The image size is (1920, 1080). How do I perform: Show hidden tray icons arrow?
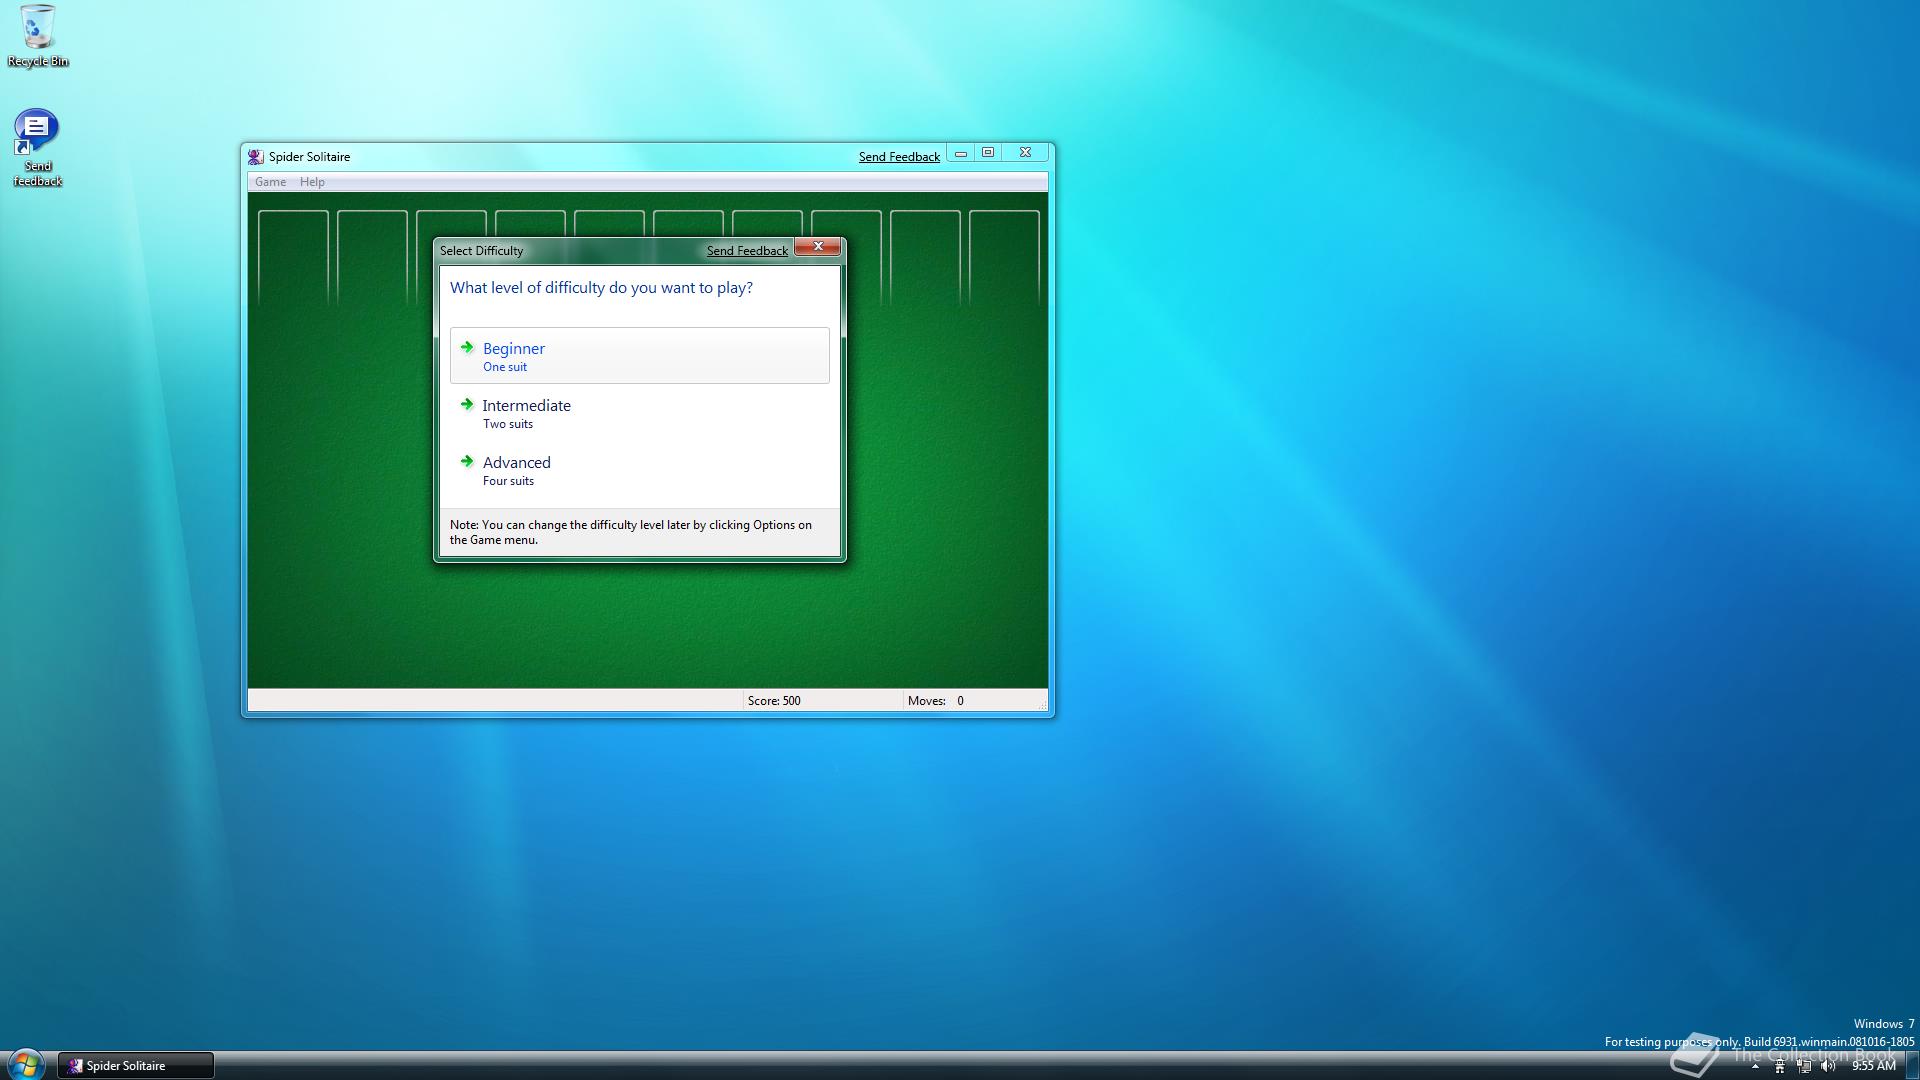[x=1754, y=1066]
